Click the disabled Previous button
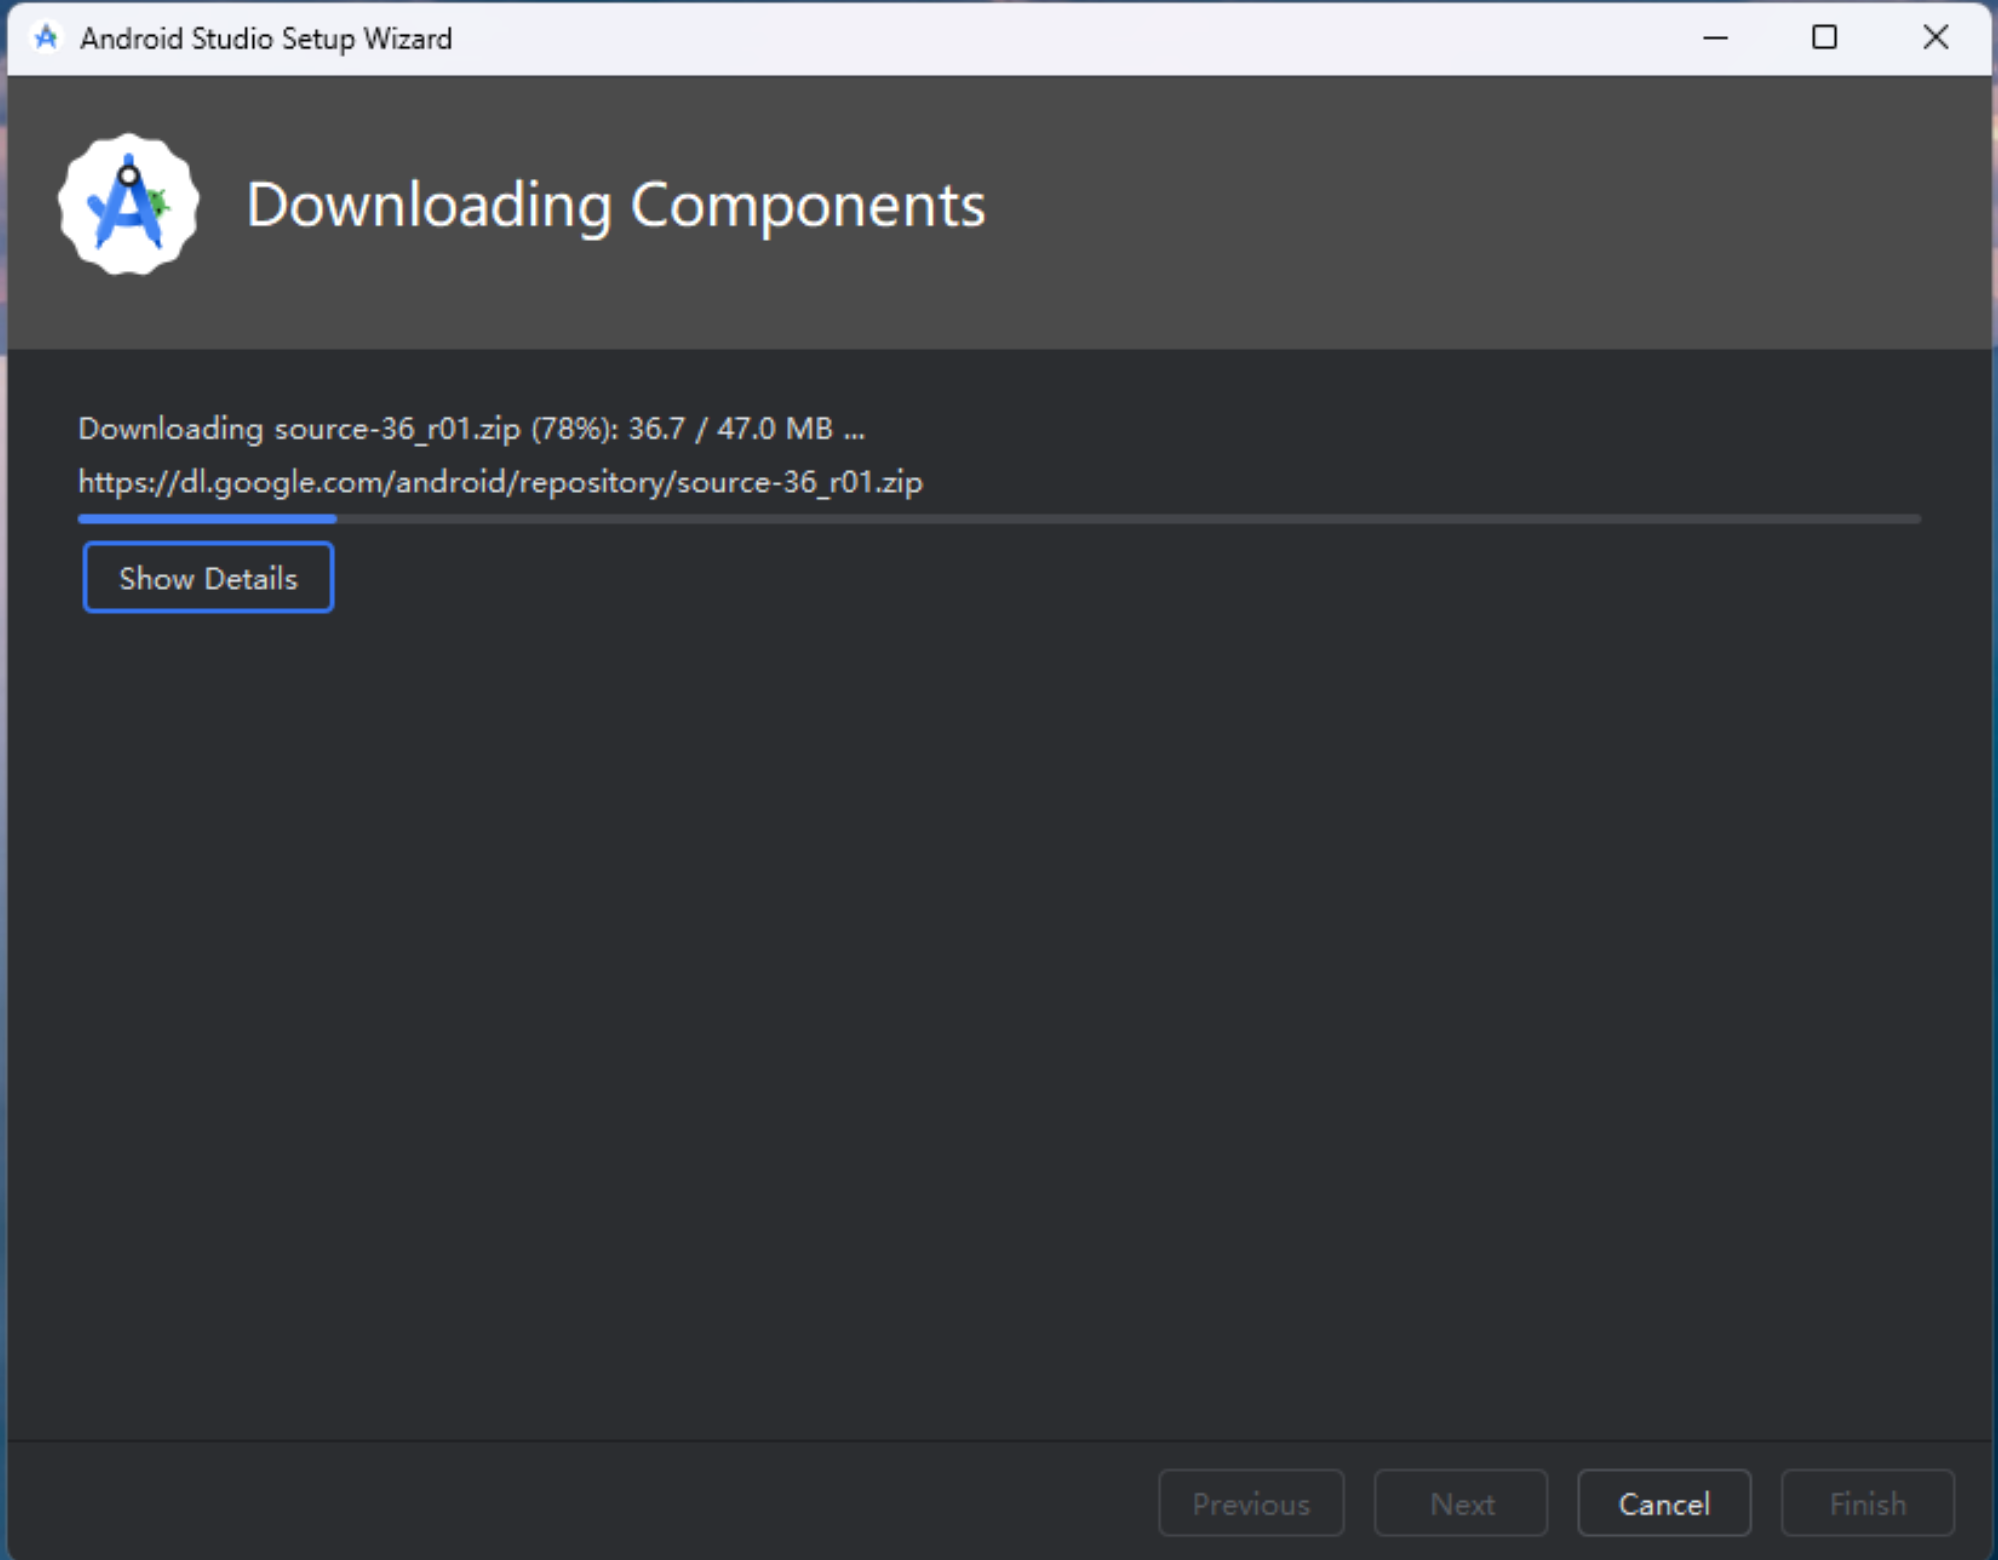Viewport: 1998px width, 1560px height. pos(1251,1503)
